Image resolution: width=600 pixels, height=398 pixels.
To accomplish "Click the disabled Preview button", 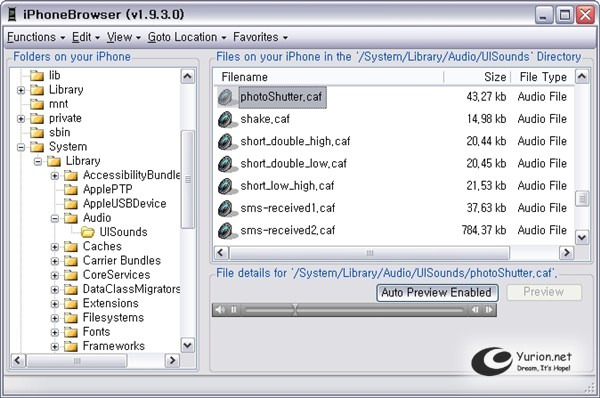I will click(544, 292).
